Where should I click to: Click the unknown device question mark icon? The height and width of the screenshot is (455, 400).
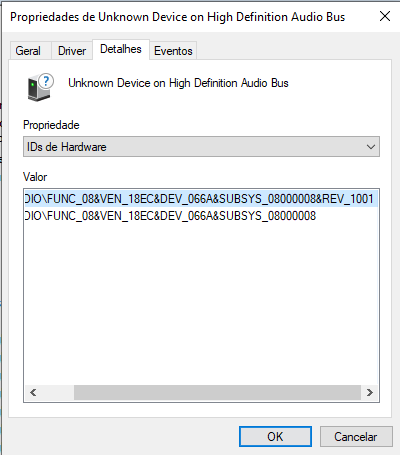point(40,87)
